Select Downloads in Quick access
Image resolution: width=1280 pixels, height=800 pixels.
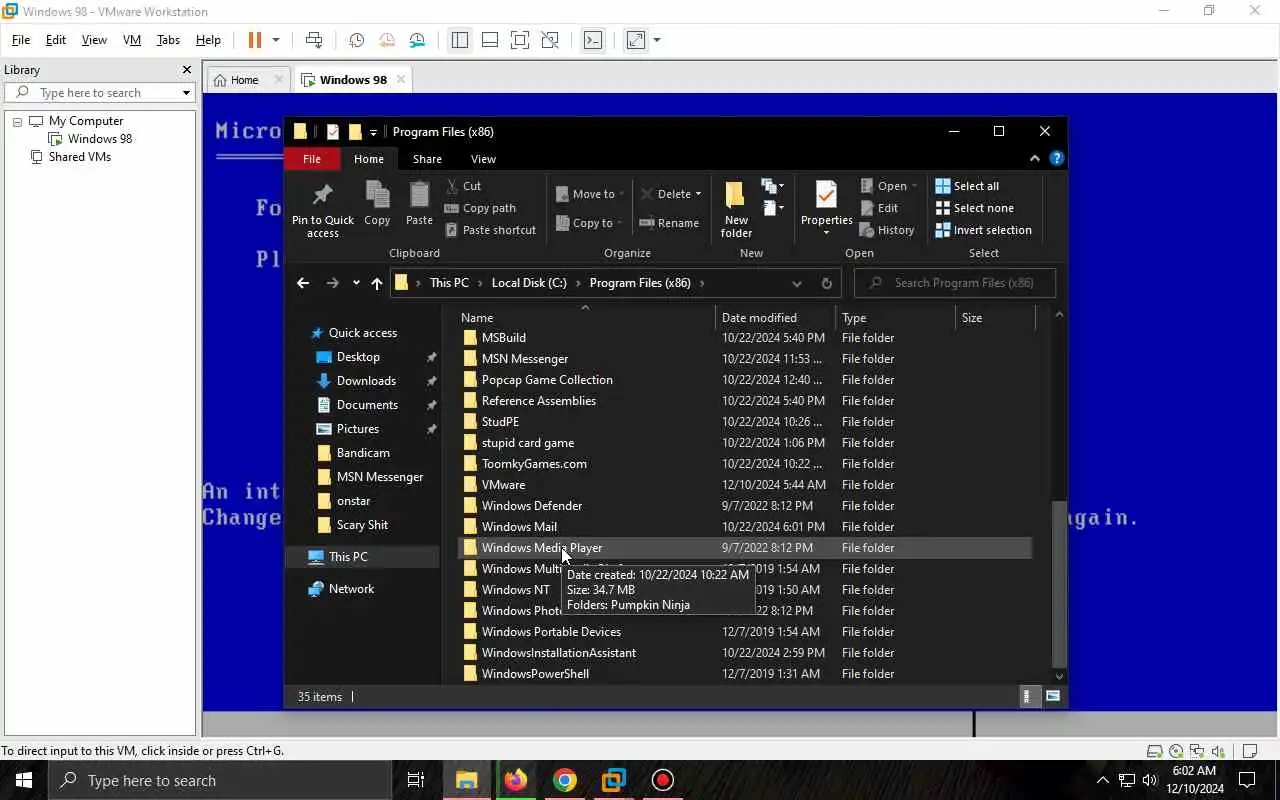click(366, 381)
